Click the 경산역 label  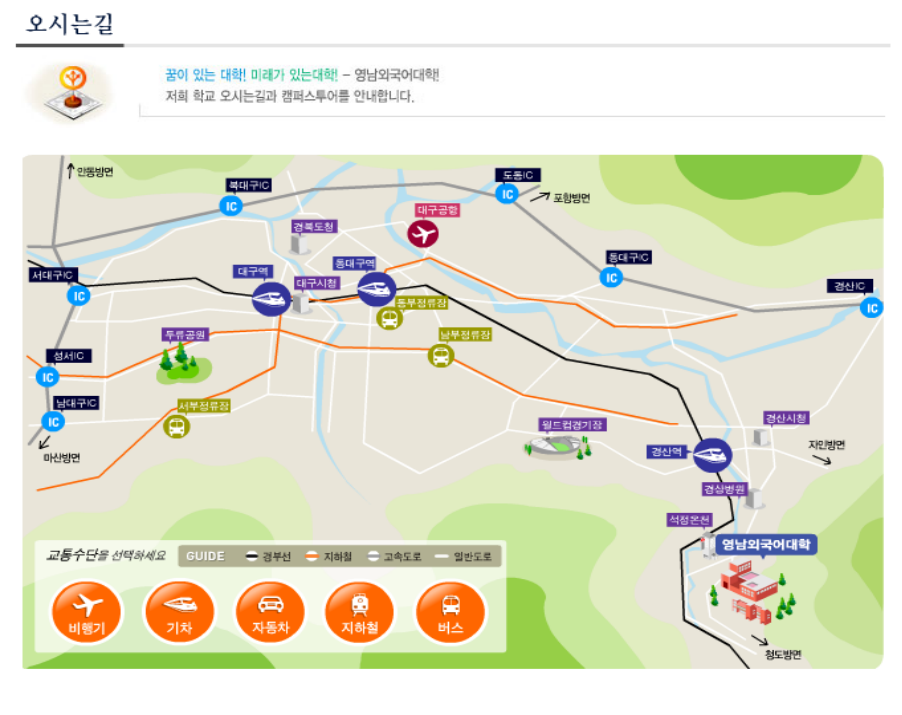pos(666,452)
